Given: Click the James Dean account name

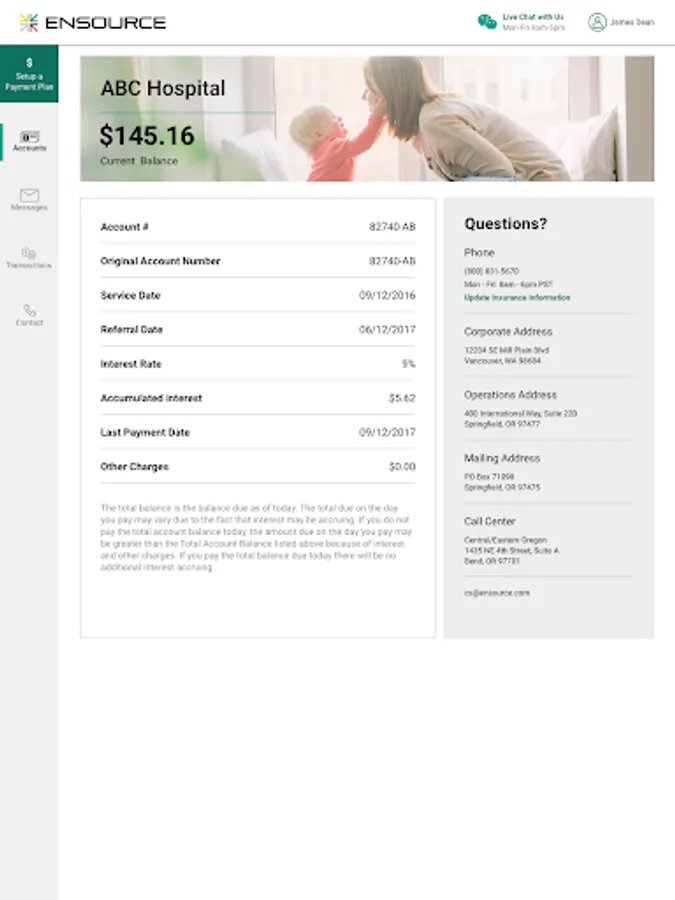Looking at the screenshot, I should [x=632, y=22].
